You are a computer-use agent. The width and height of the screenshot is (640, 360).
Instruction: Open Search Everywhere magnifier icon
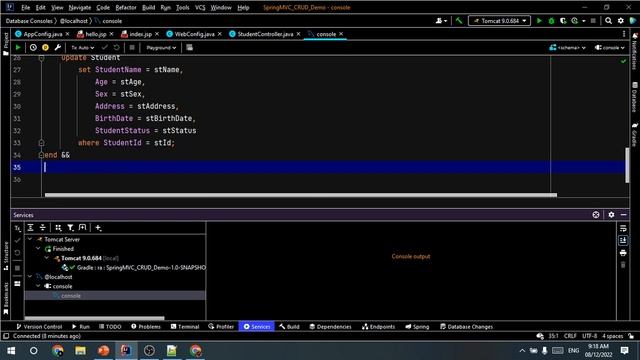click(x=609, y=21)
